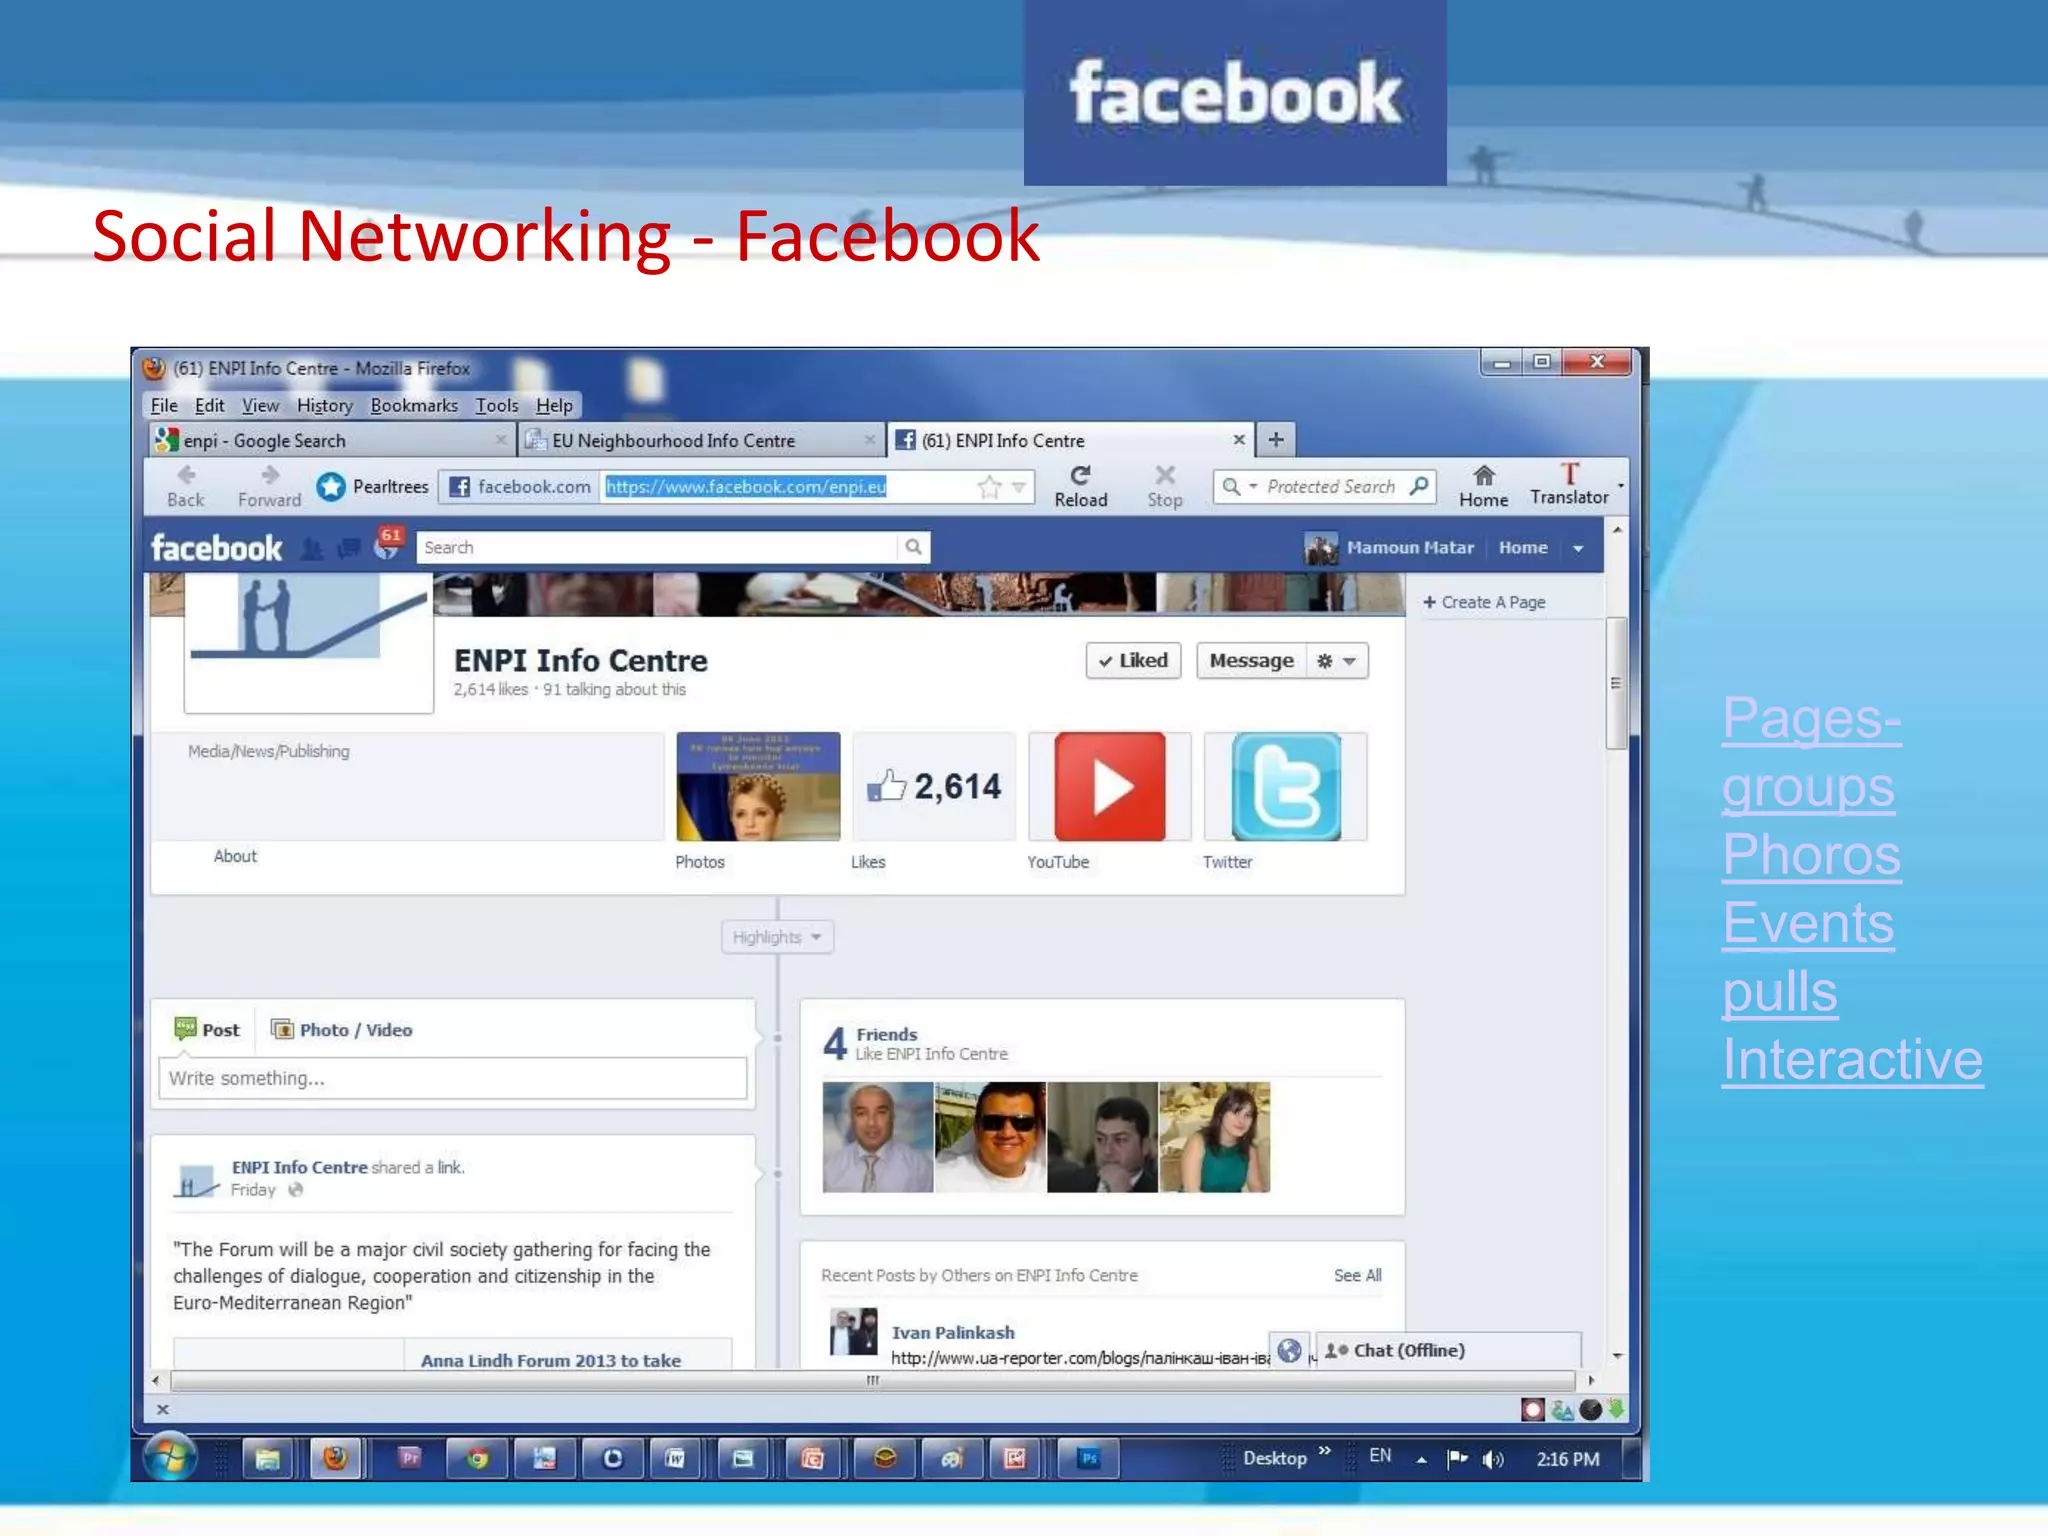Select Photo / Video composer option
The height and width of the screenshot is (1536, 2048).
[342, 1030]
